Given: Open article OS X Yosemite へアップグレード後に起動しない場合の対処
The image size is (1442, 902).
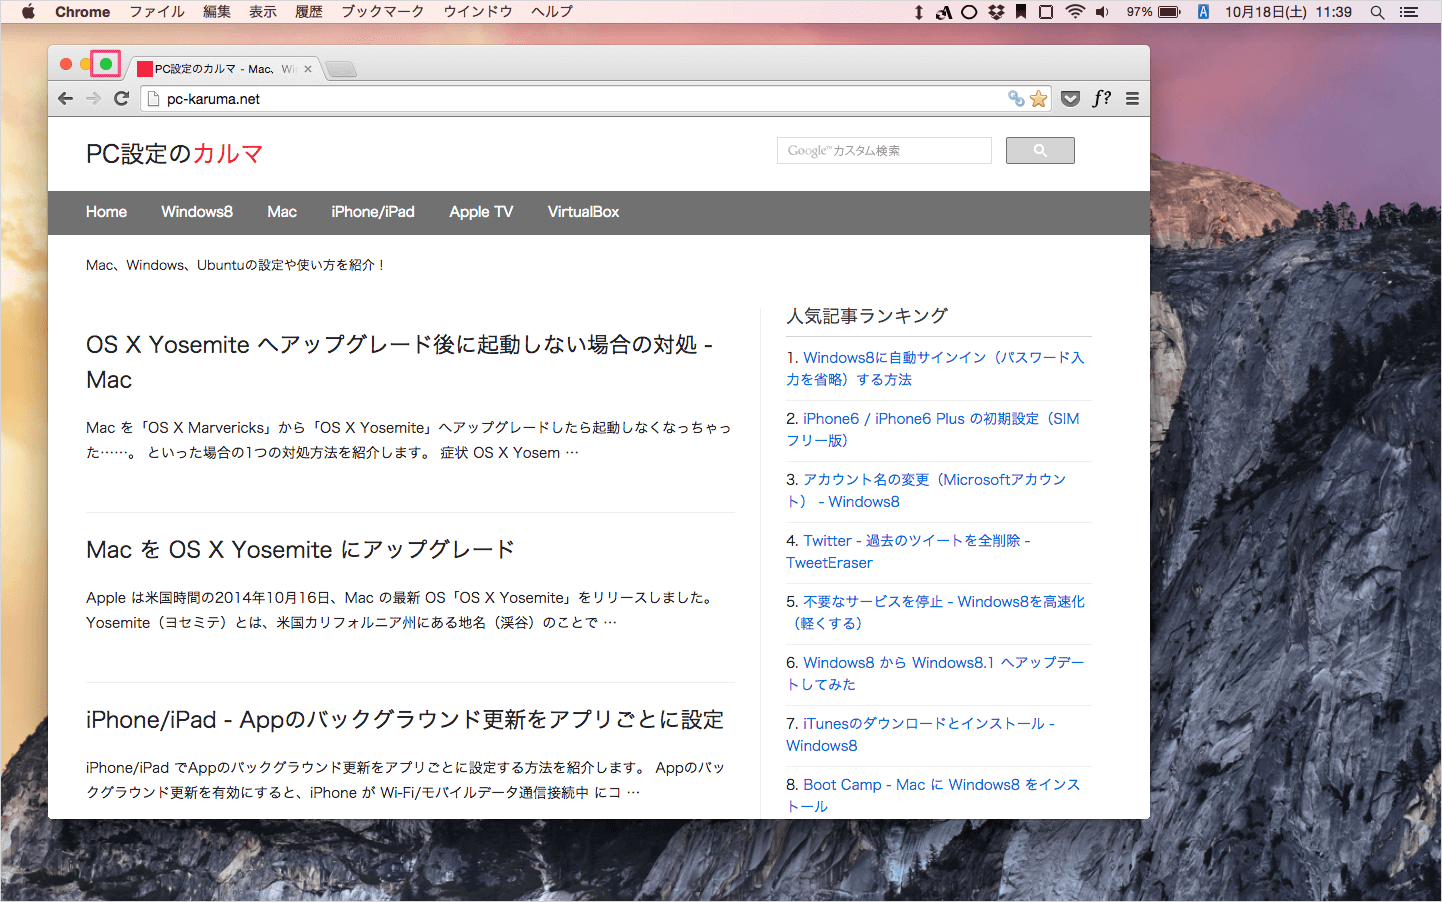Looking at the screenshot, I should 400,362.
